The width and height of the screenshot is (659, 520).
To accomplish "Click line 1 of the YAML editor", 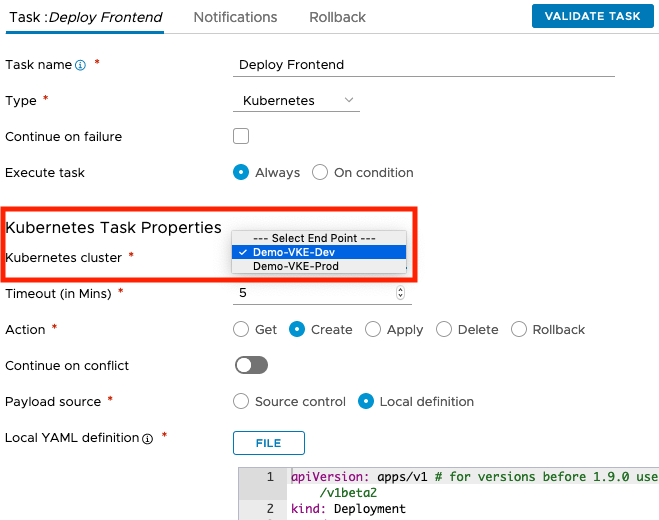I will 475,484.
